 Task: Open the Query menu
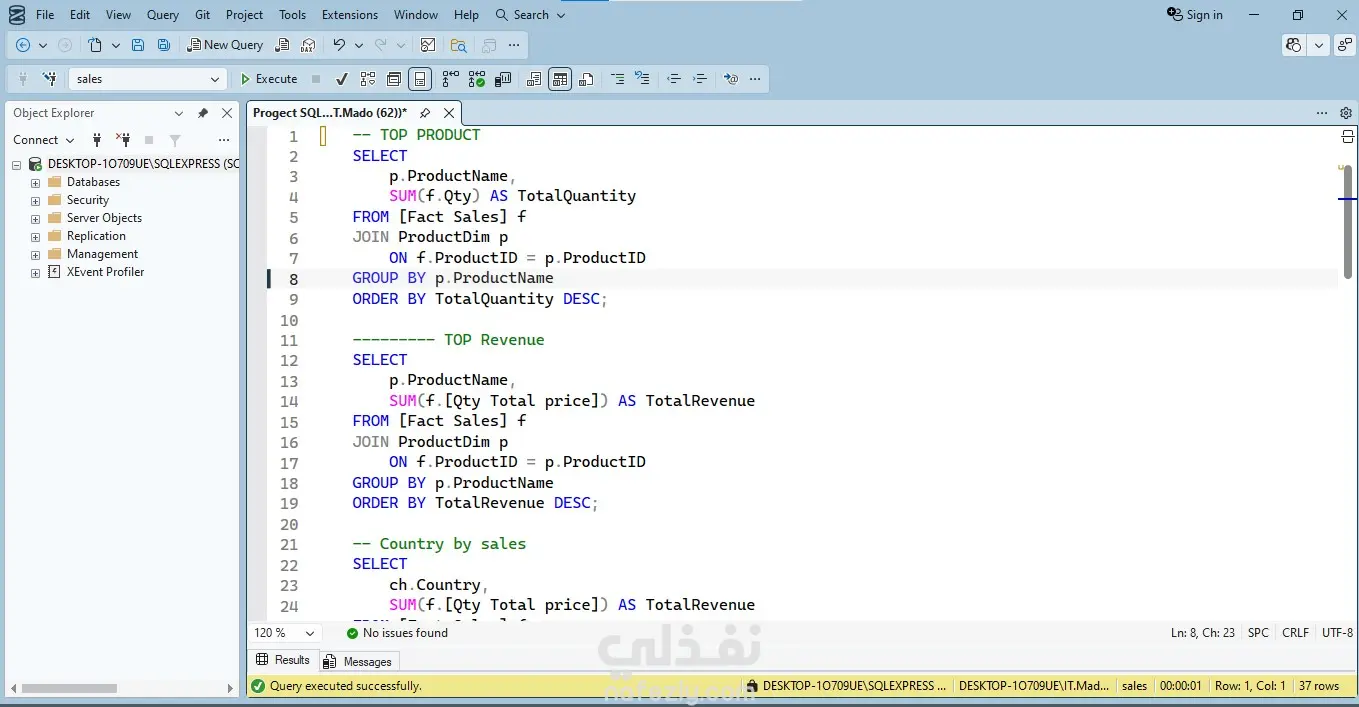click(163, 15)
